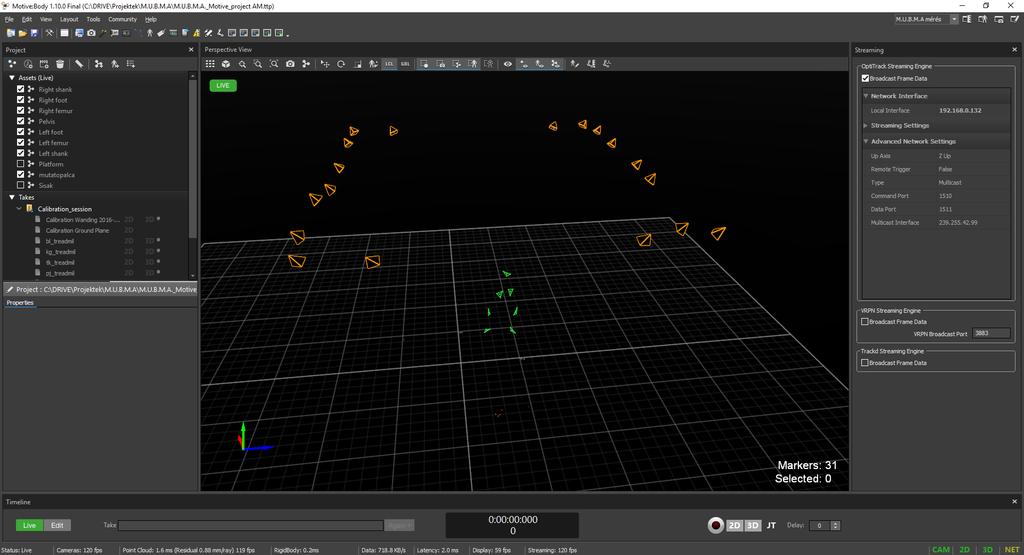
Task: Enable Trackd Broadcast Frame Data checkbox
Action: click(865, 363)
